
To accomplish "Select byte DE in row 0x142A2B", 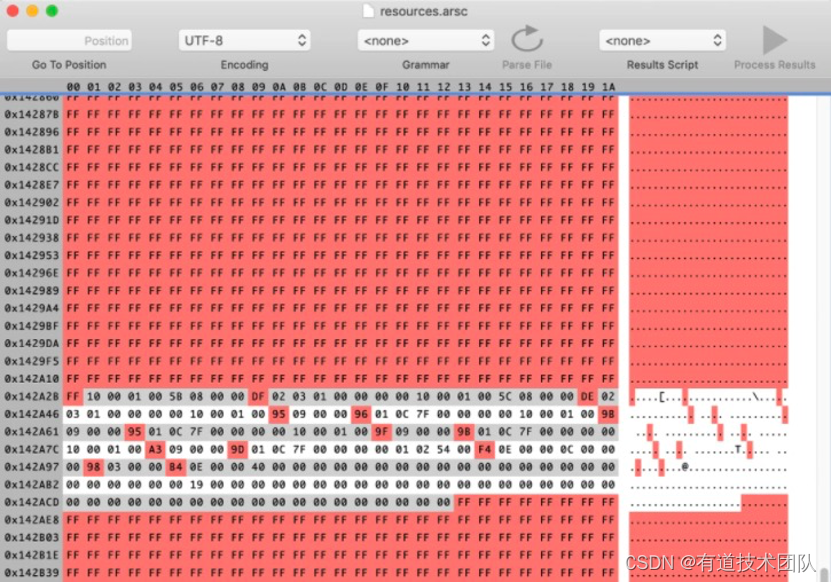I will tap(587, 397).
